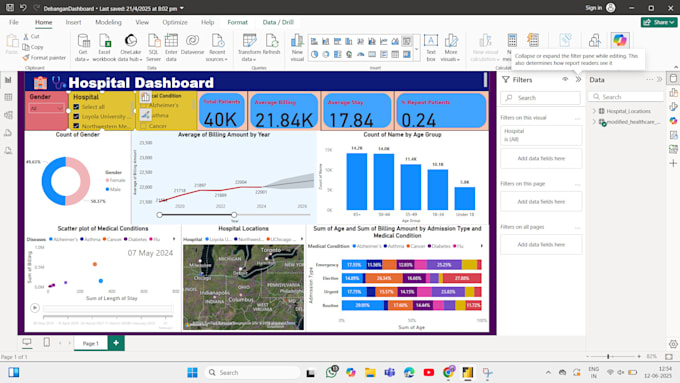Screen dimensions: 680x383
Task: Click the Data pane search field
Action: point(626,97)
